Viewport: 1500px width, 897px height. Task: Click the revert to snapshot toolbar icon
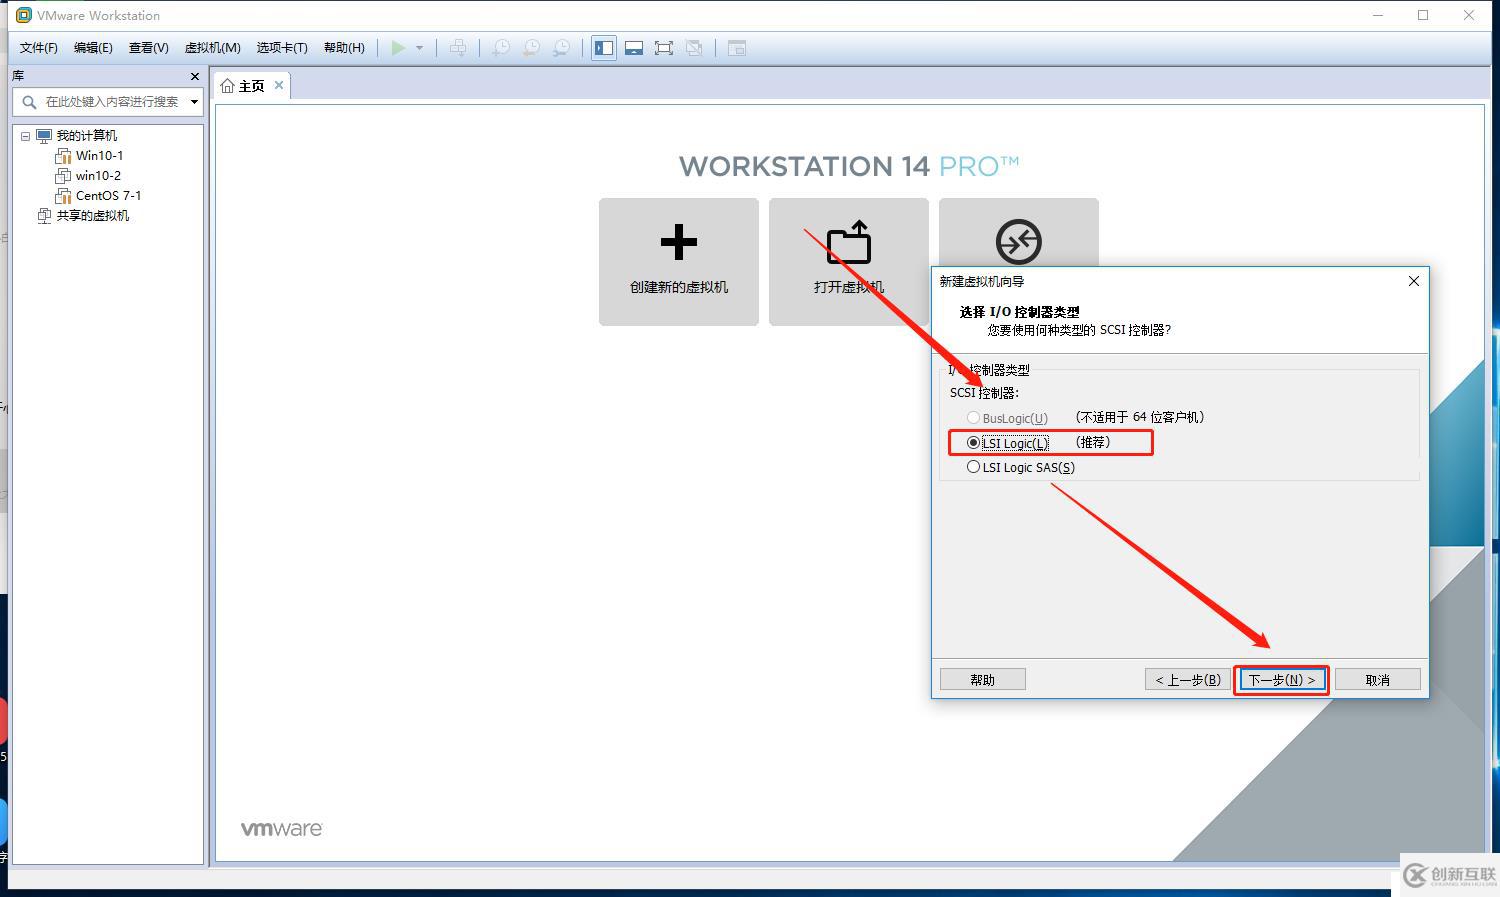(532, 48)
